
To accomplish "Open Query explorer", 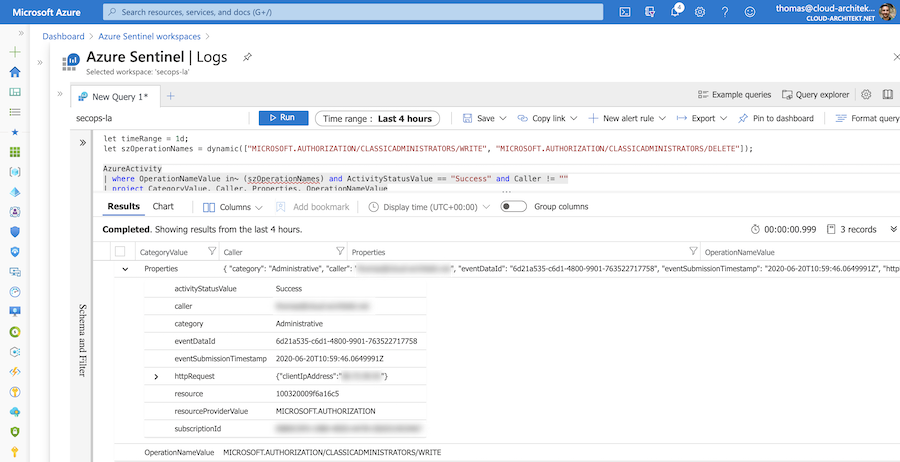I will (815, 95).
